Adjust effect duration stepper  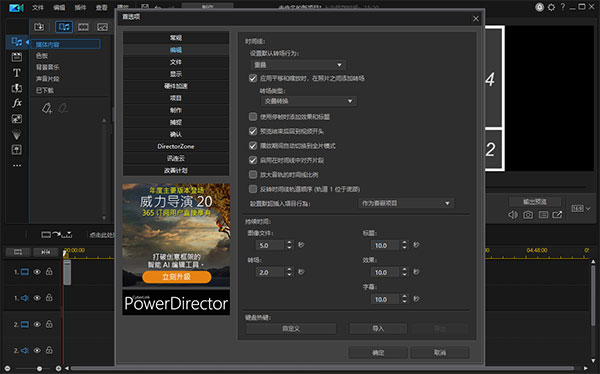(x=405, y=272)
